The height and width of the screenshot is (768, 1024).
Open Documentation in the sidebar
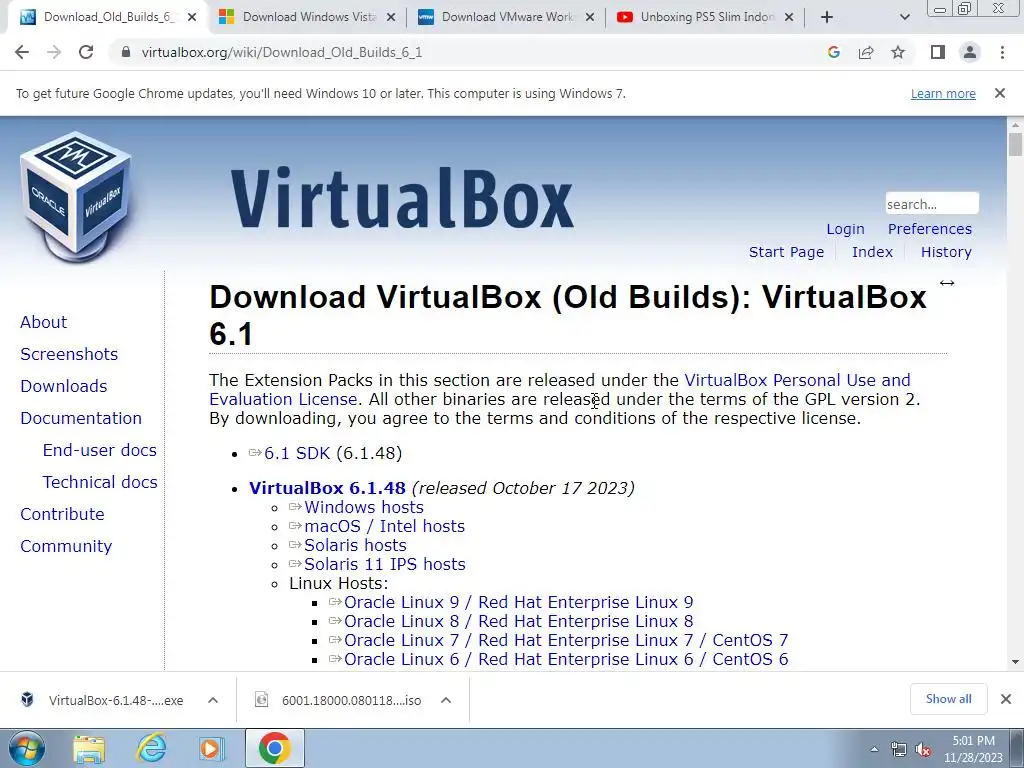81,418
